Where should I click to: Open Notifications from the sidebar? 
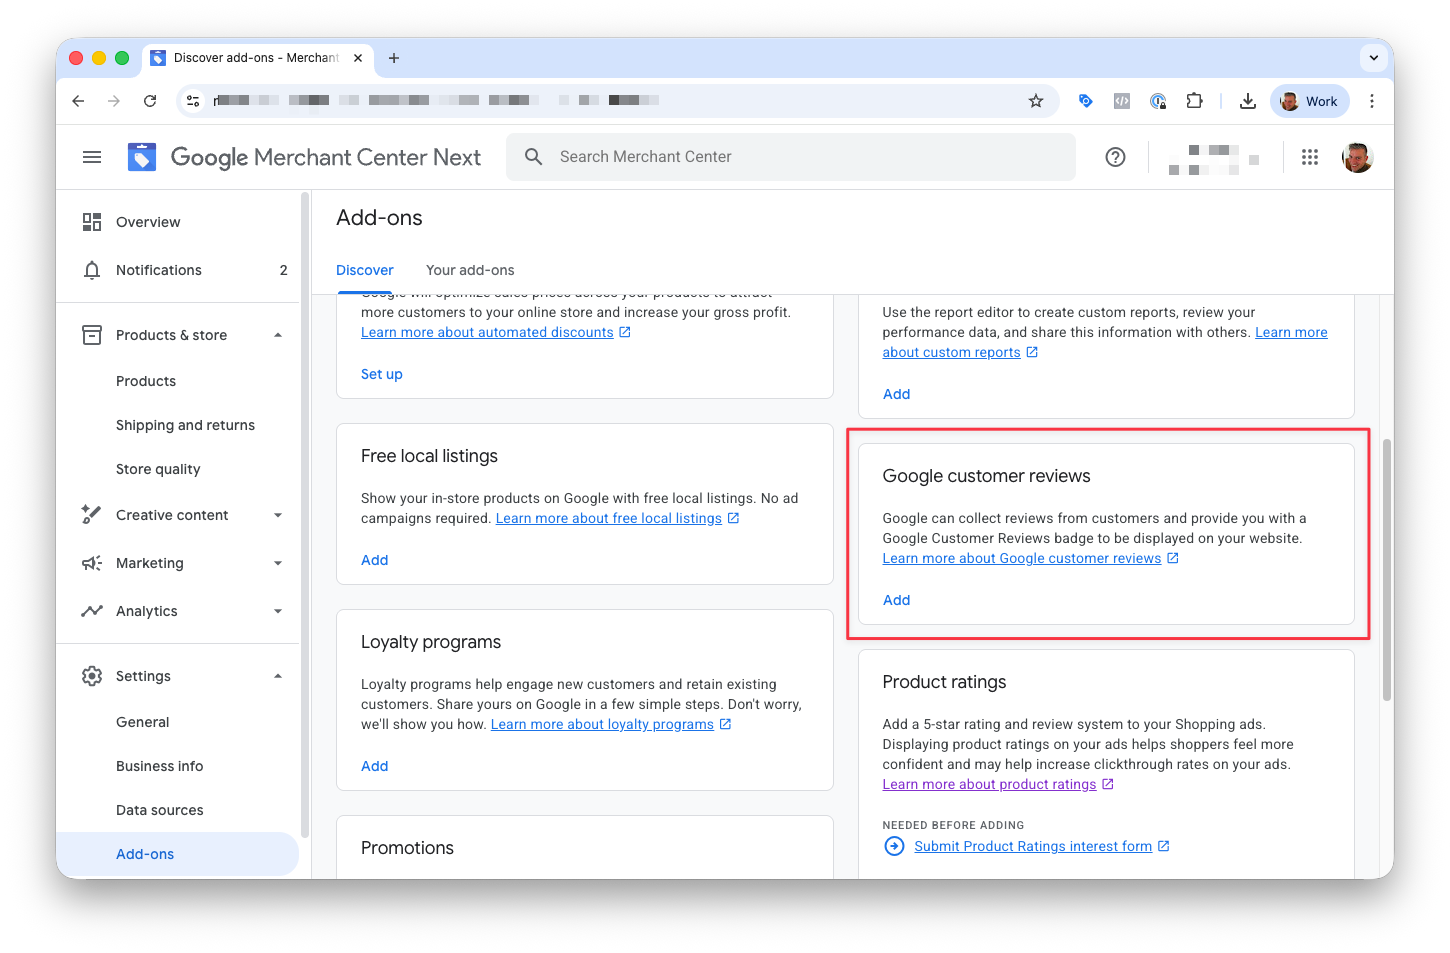(x=157, y=270)
